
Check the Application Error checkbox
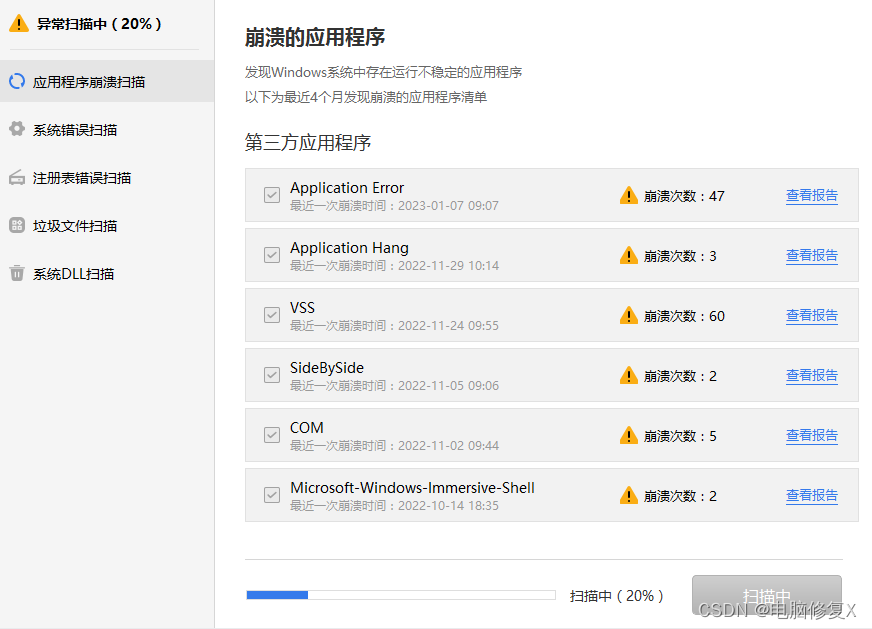tap(270, 195)
